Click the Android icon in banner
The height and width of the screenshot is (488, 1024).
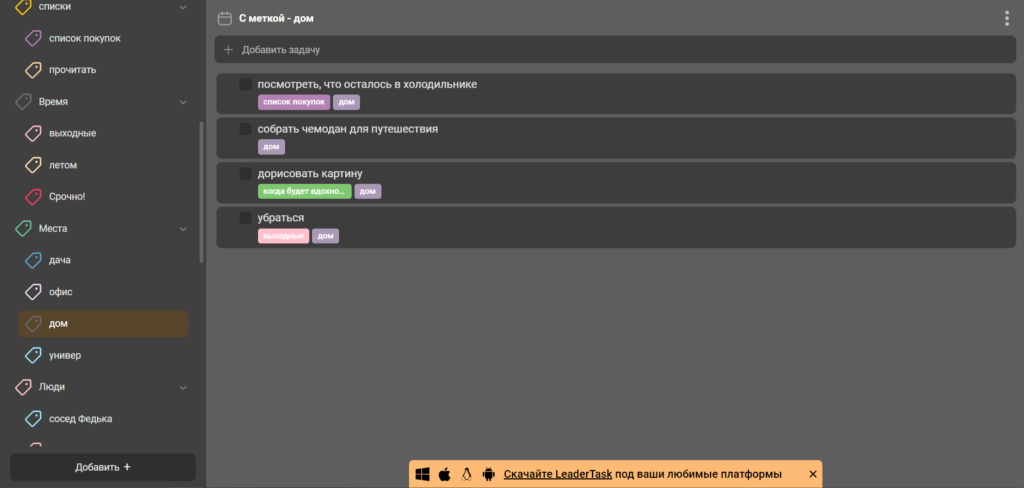pos(488,474)
